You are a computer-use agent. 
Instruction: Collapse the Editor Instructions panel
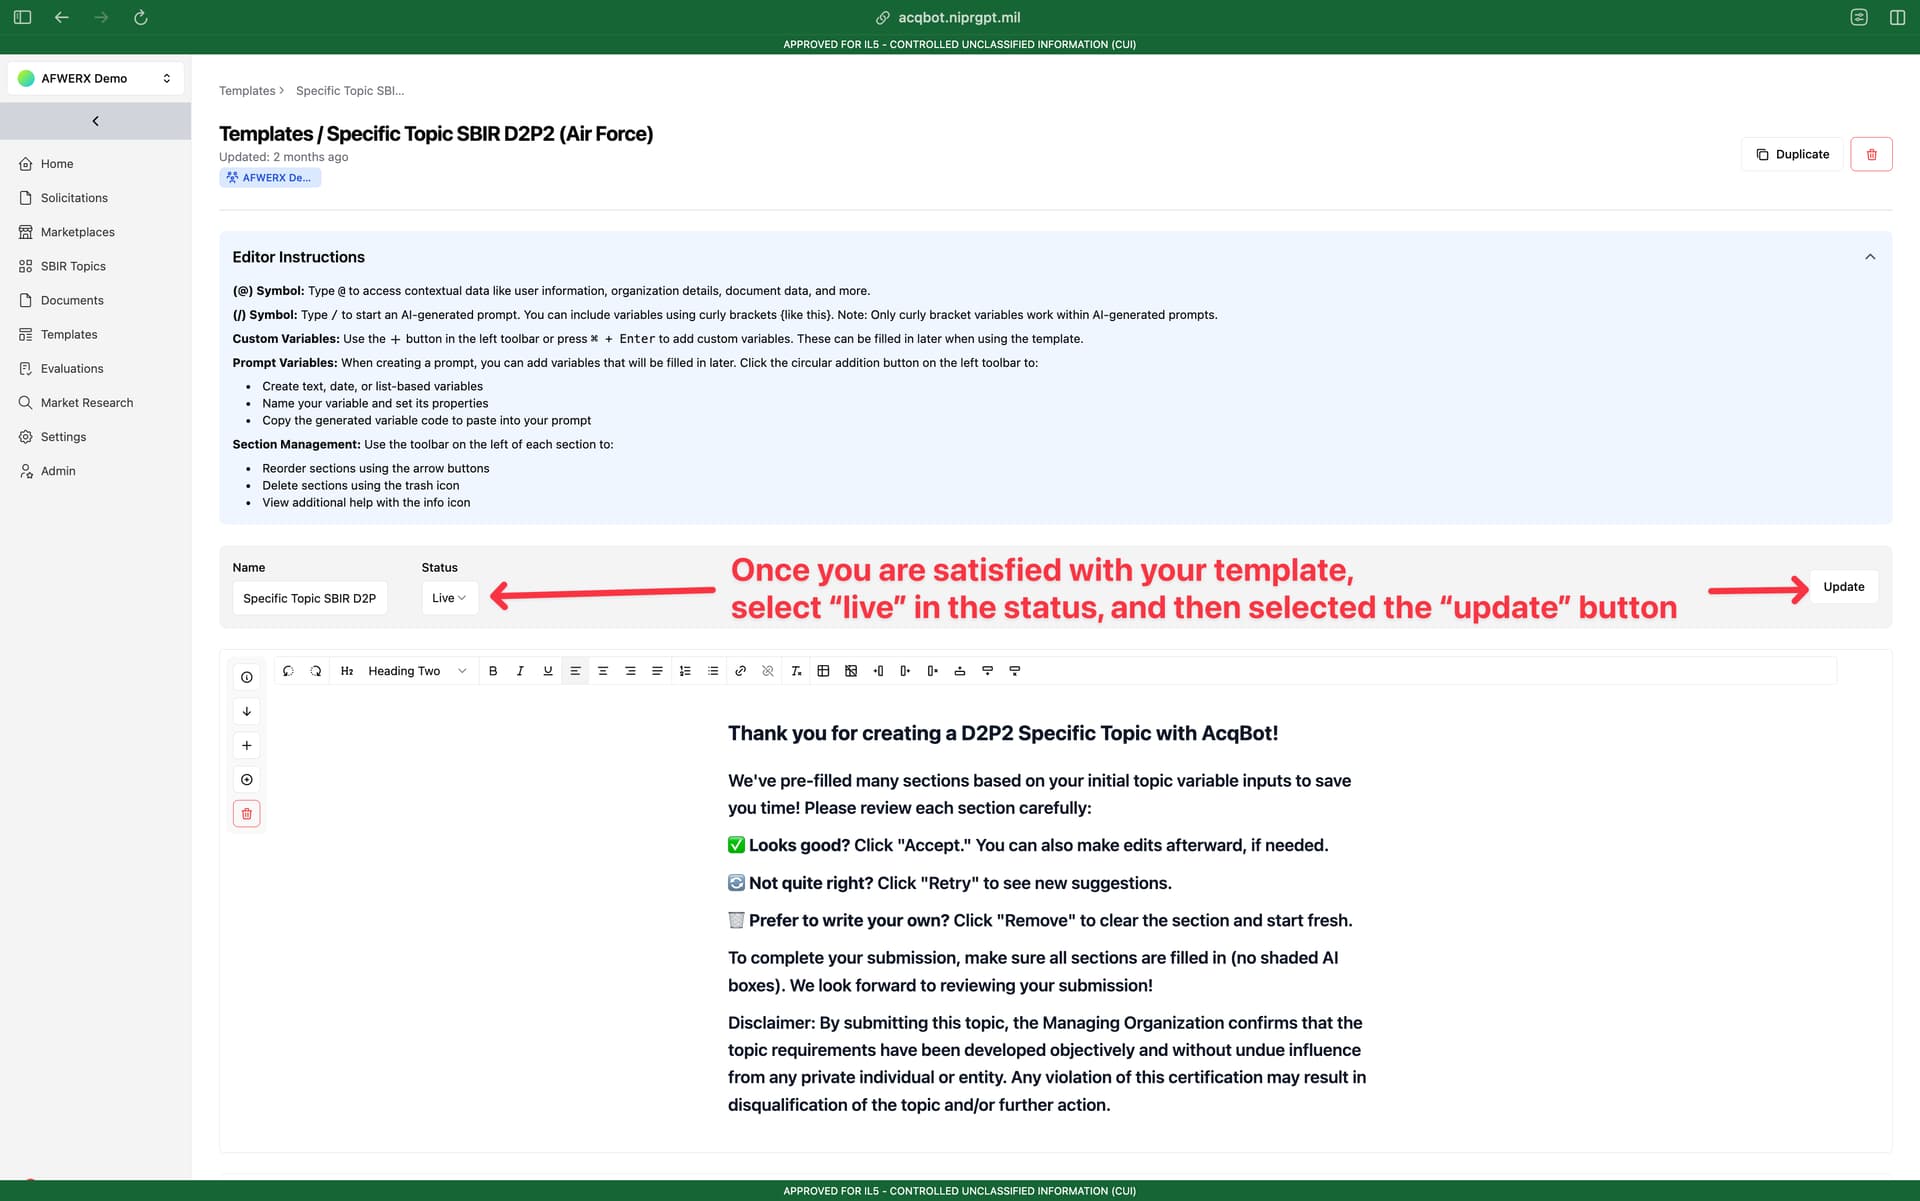[x=1869, y=257]
